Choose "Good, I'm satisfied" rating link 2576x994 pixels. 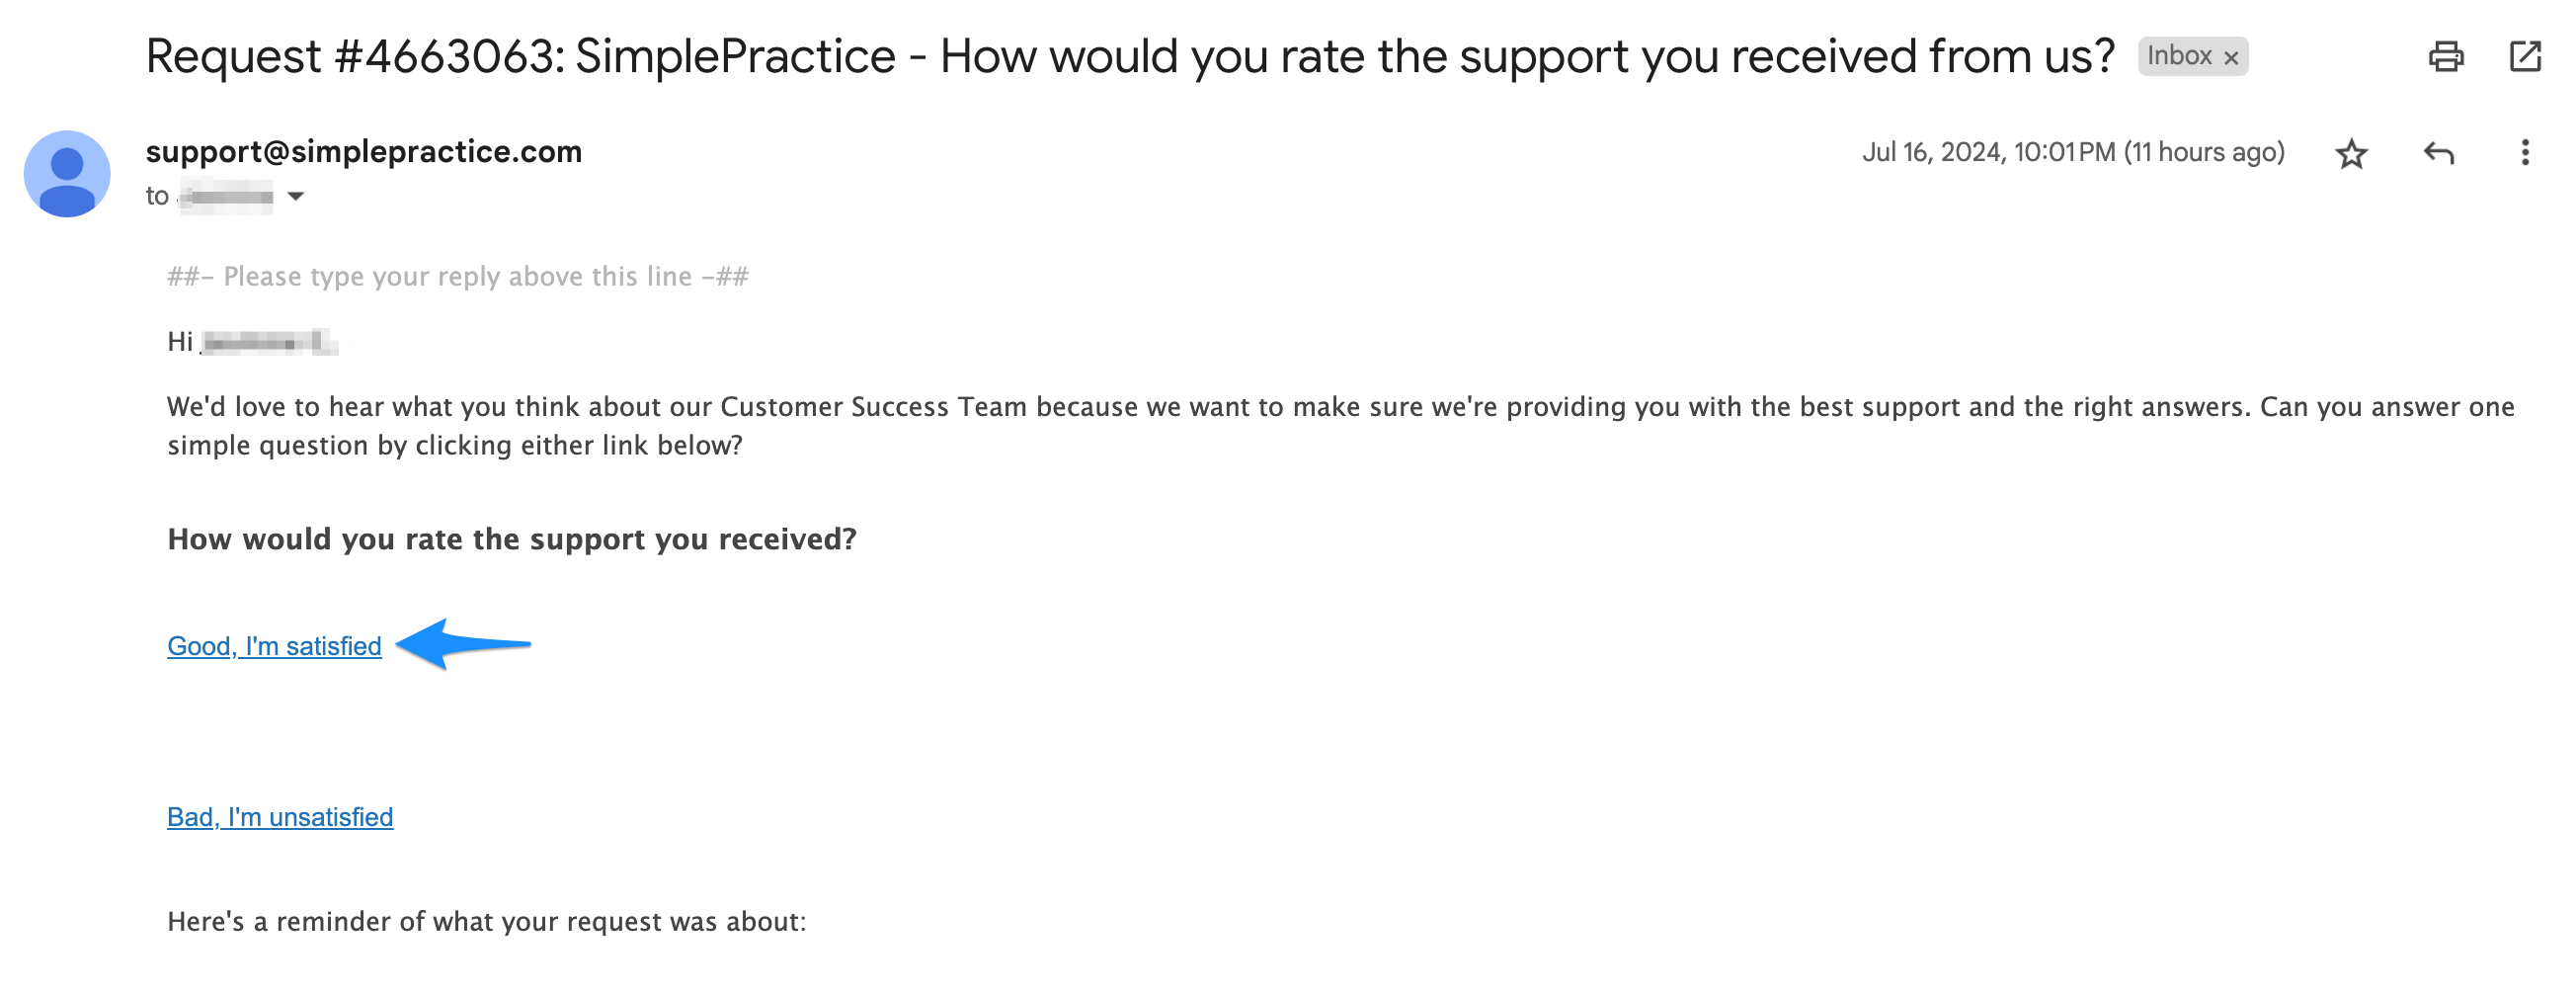(274, 646)
